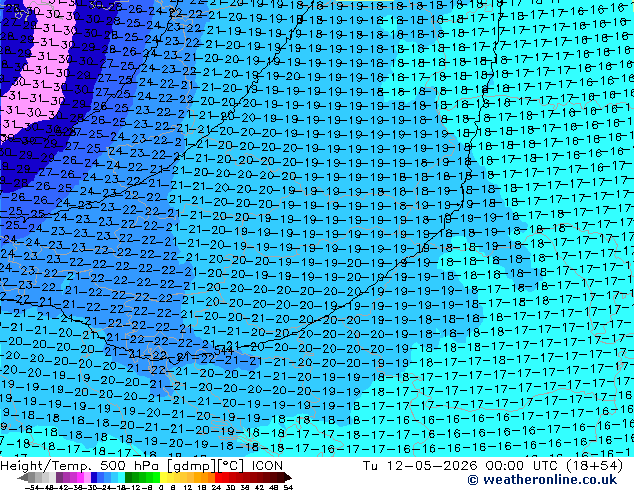Viewport: 634px width, 490px height.
Task: Pick the yellow swatch in the temperature legend
Action: (163, 477)
